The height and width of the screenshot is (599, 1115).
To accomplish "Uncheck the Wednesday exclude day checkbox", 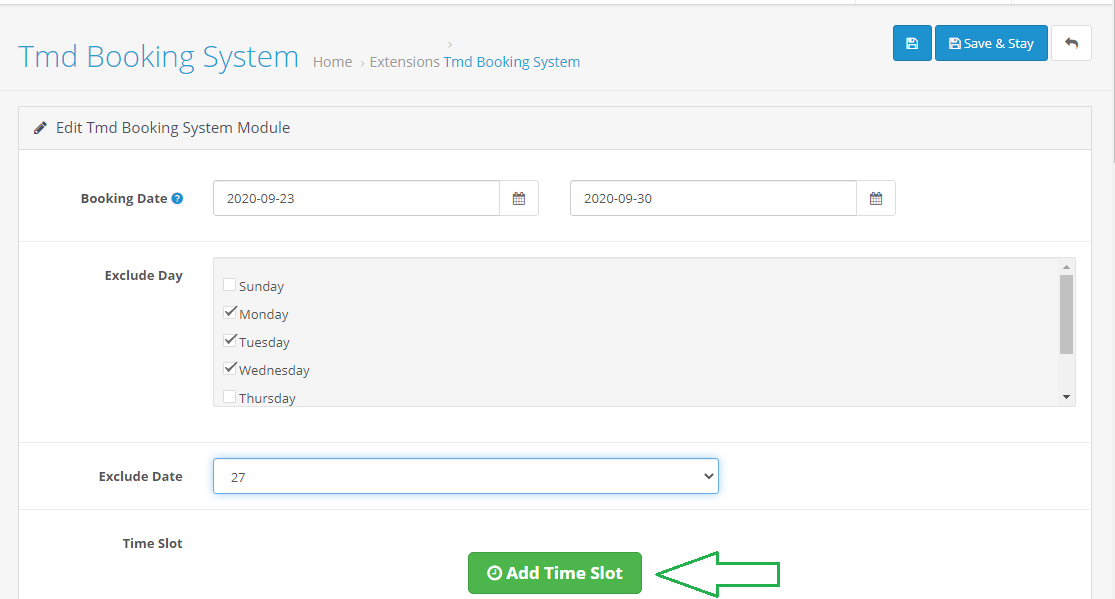I will coord(230,369).
